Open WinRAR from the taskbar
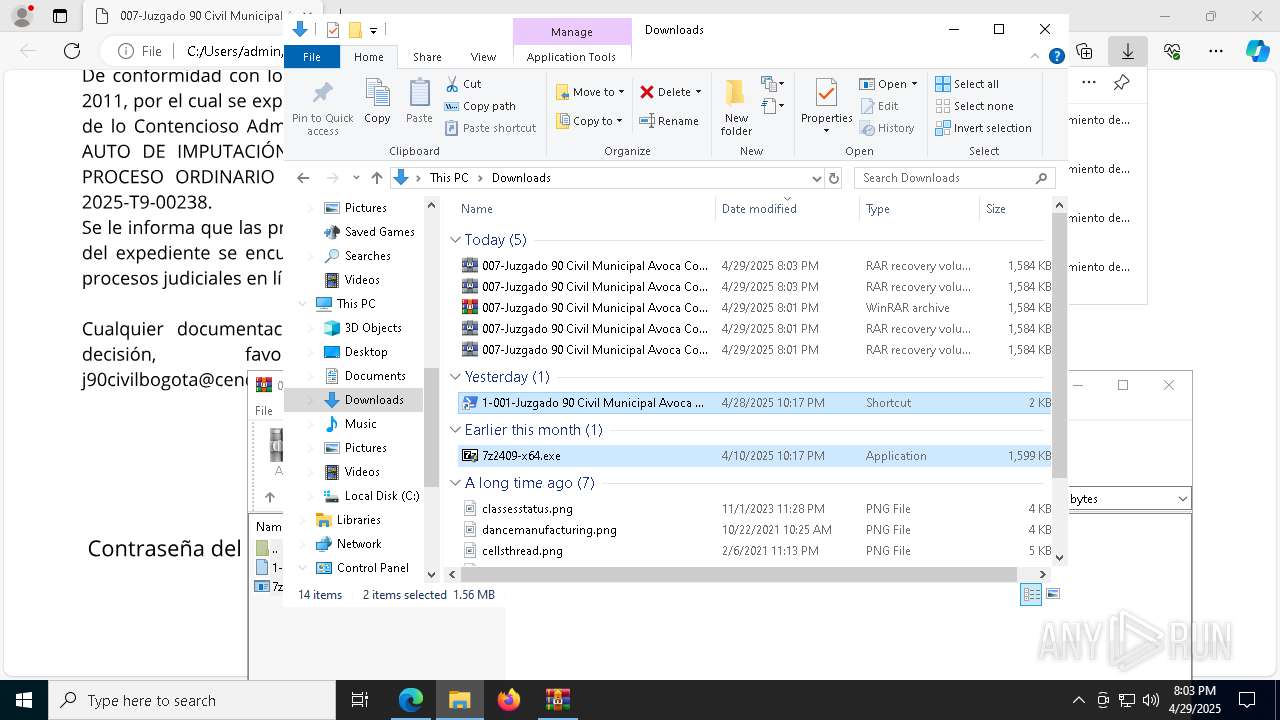The height and width of the screenshot is (720, 1280). point(558,700)
